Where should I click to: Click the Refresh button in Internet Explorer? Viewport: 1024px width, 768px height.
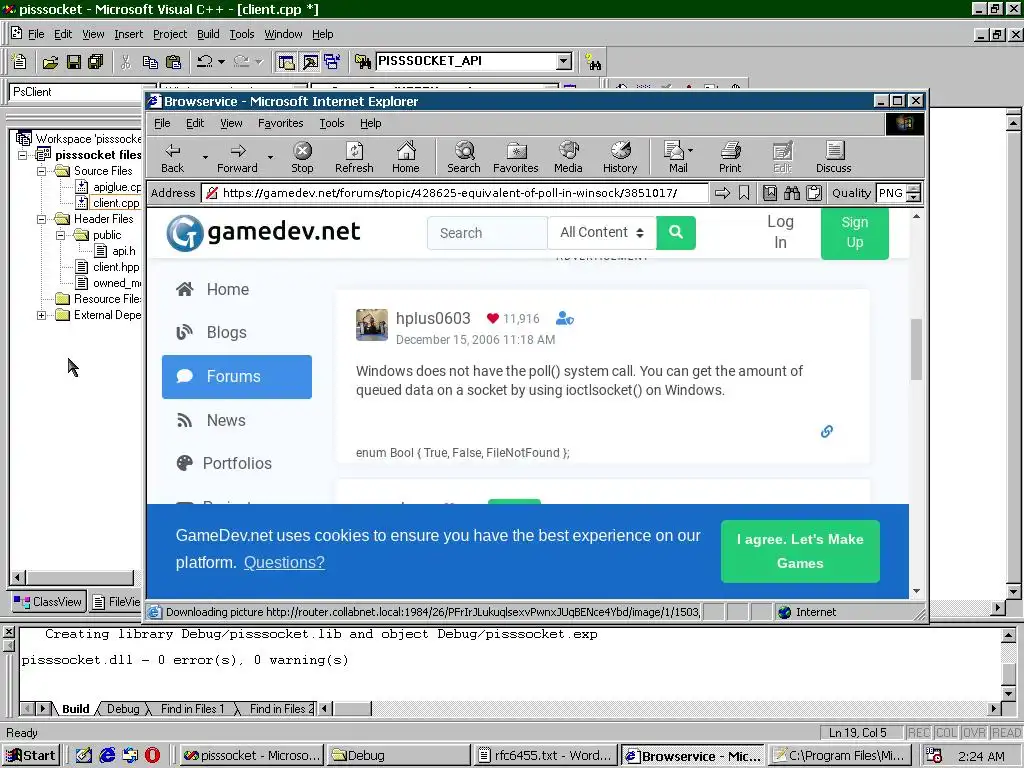[354, 158]
